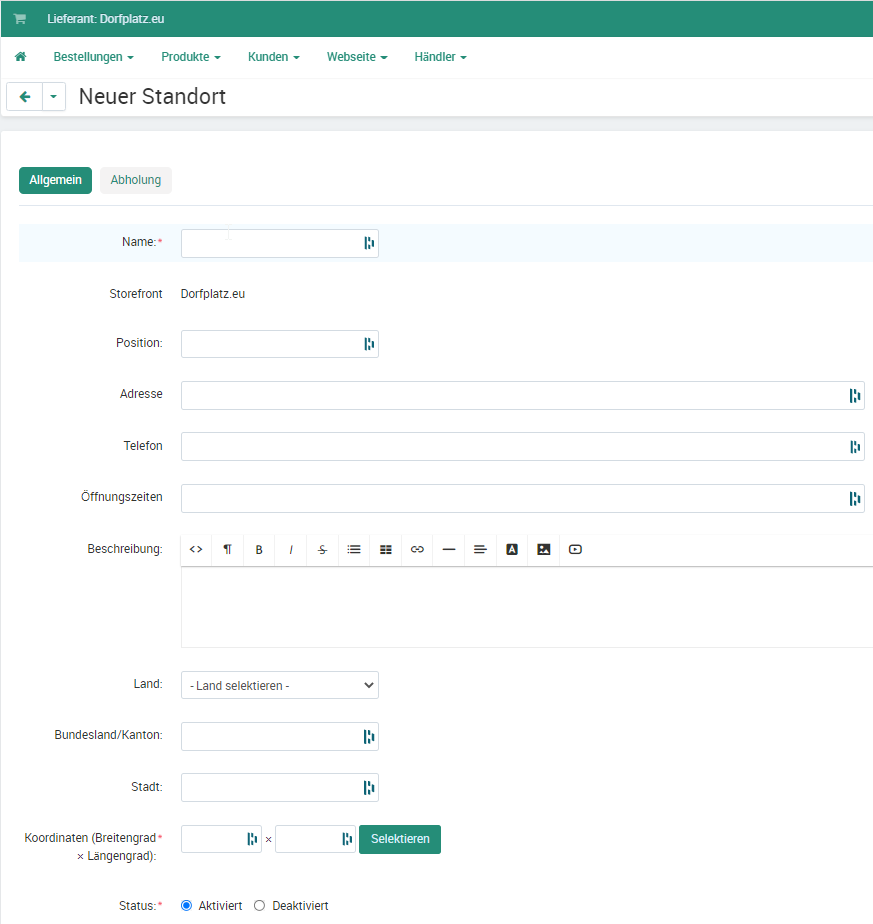
Task: Open the Händler menu
Action: tap(440, 57)
